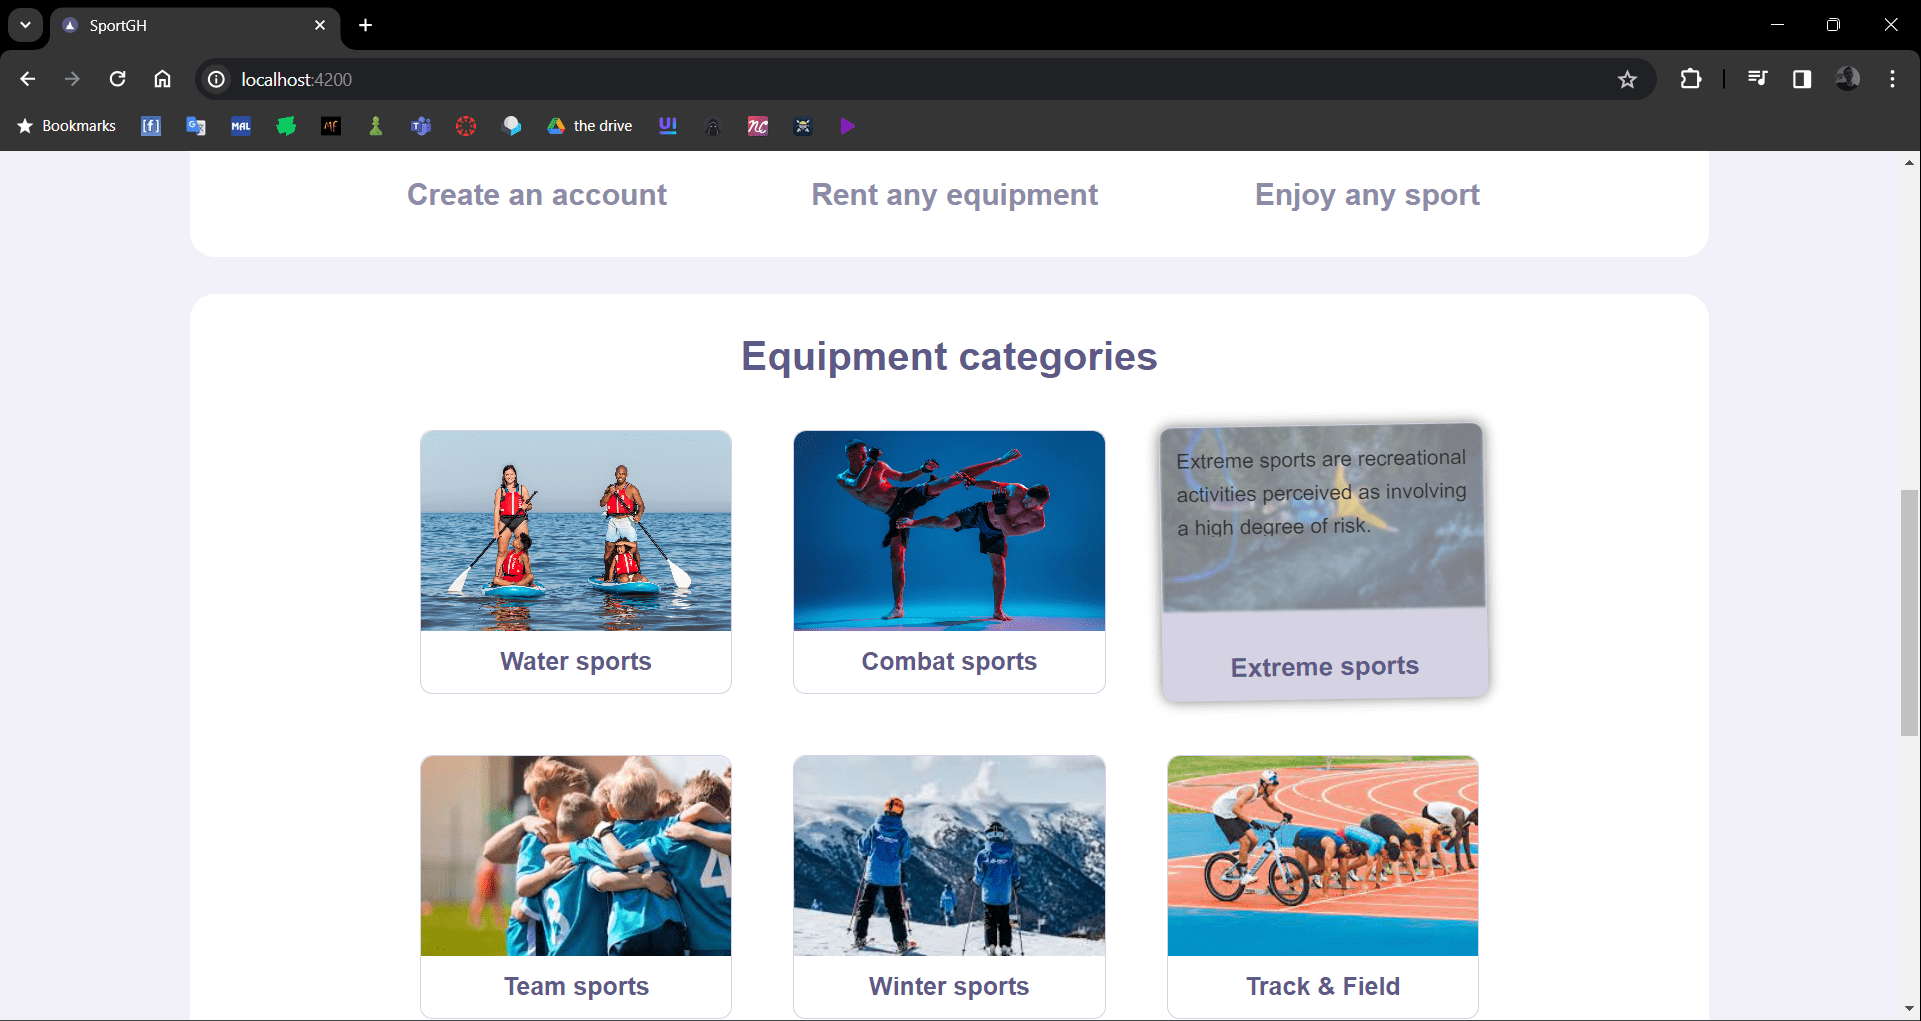This screenshot has height=1021, width=1921.
Task: Toggle the browser side panel
Action: click(x=1802, y=79)
